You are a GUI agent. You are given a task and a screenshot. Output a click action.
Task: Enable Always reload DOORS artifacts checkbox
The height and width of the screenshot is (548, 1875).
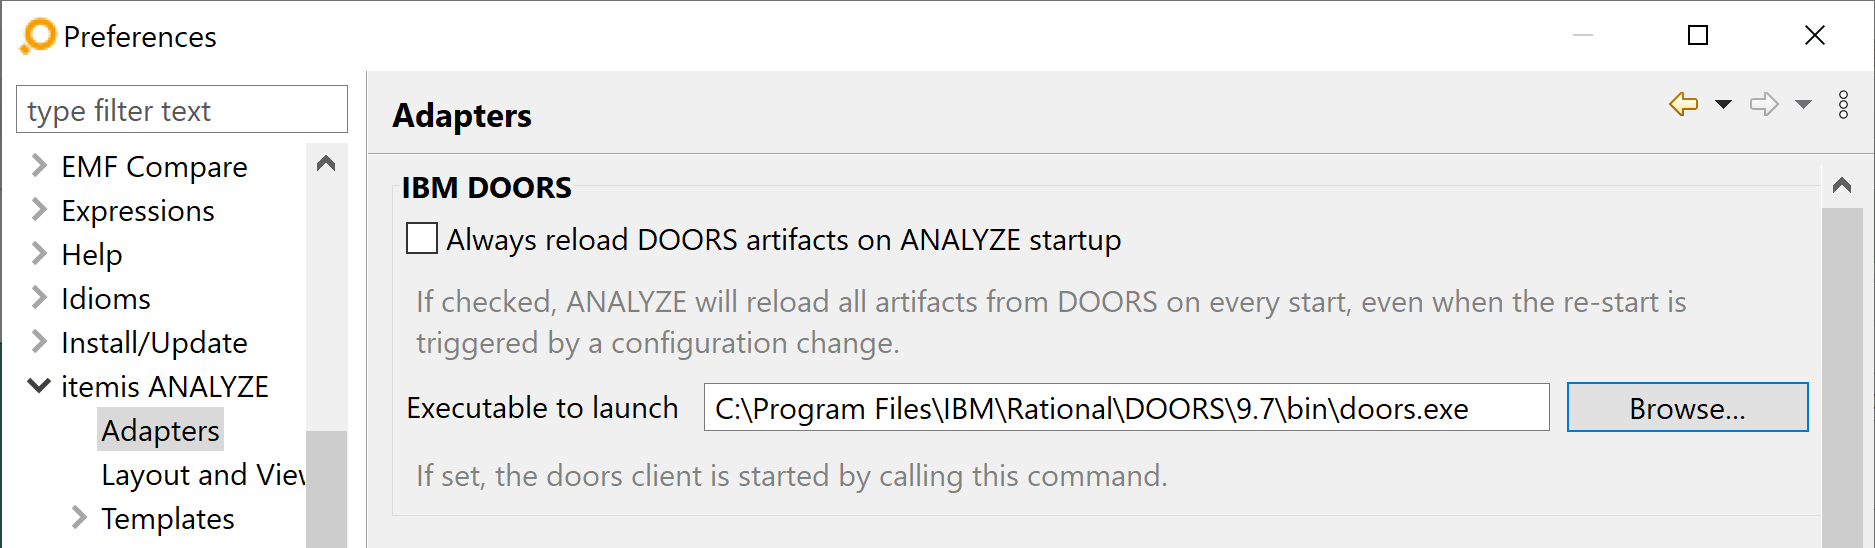pos(422,239)
